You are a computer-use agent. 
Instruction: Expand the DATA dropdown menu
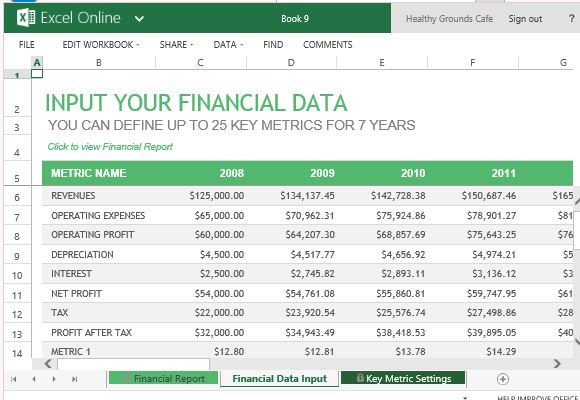[228, 44]
